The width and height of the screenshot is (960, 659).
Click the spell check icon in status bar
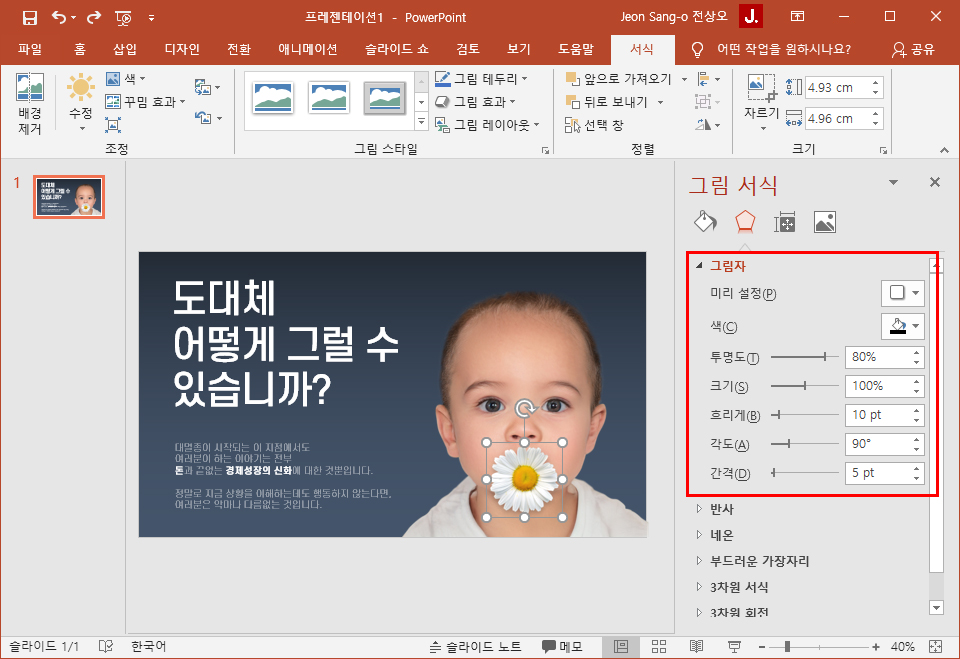click(x=106, y=646)
